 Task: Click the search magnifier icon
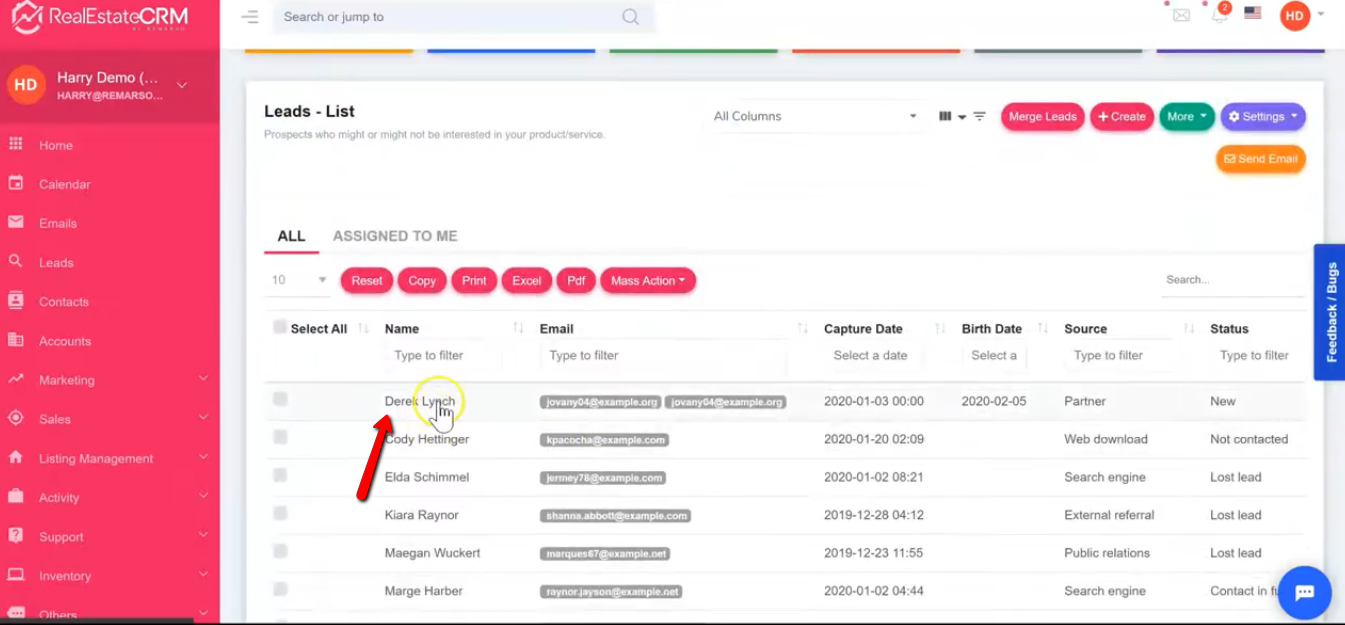630,17
